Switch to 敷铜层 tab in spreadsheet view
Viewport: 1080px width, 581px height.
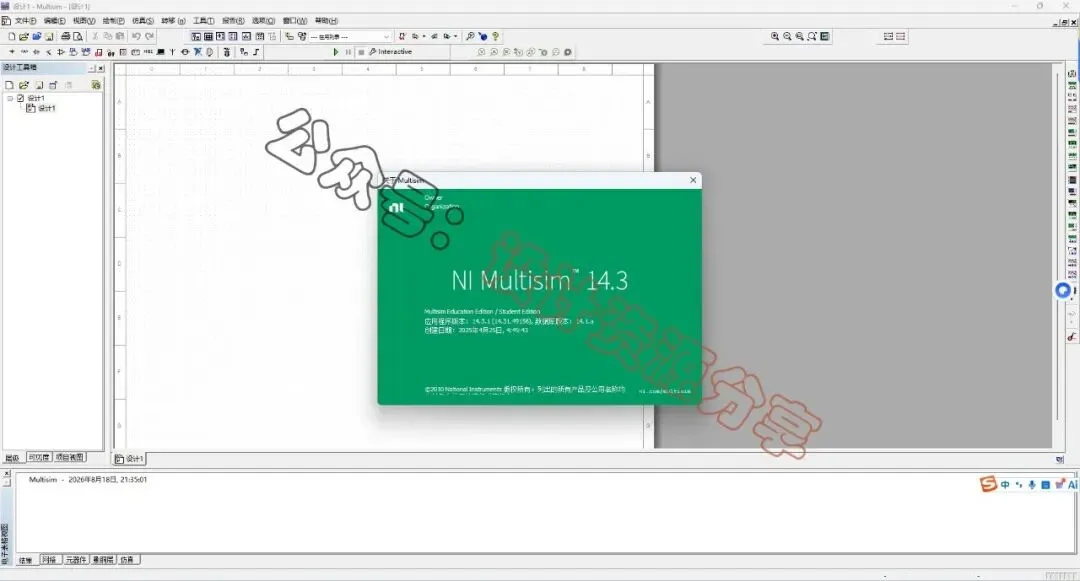click(103, 560)
